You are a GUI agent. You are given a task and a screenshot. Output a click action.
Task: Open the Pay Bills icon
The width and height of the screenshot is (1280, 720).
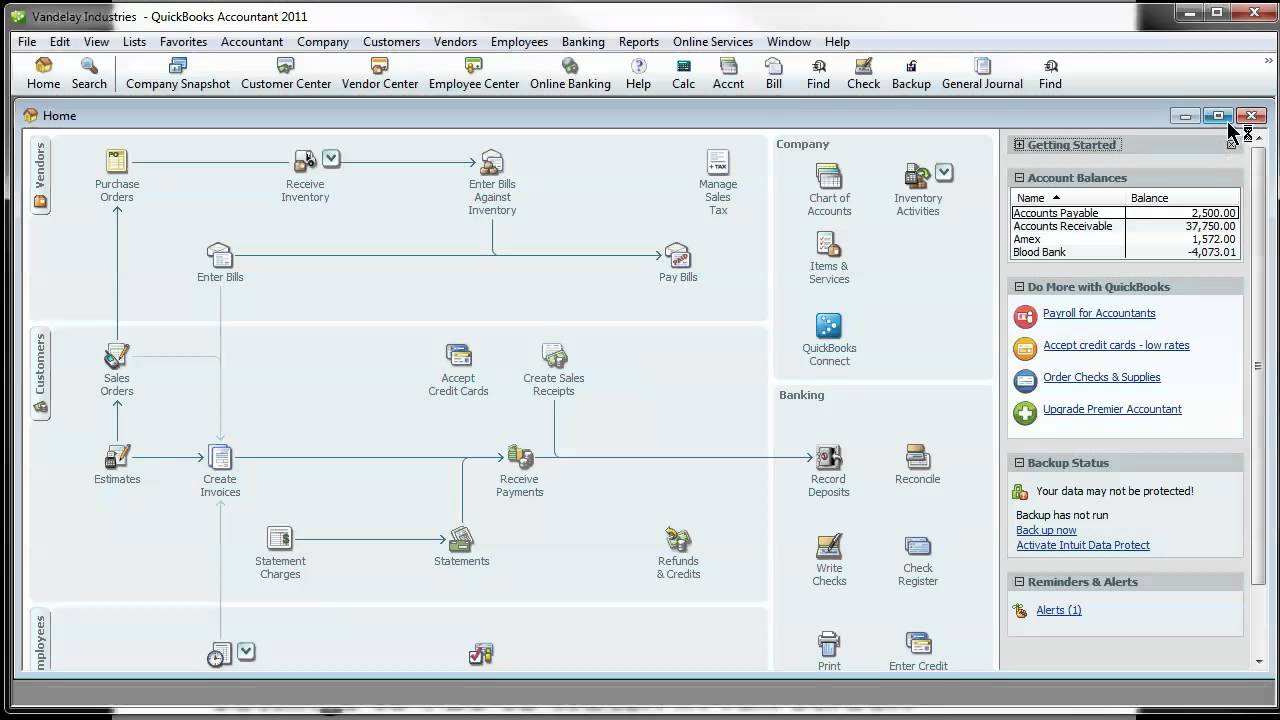[x=678, y=255]
